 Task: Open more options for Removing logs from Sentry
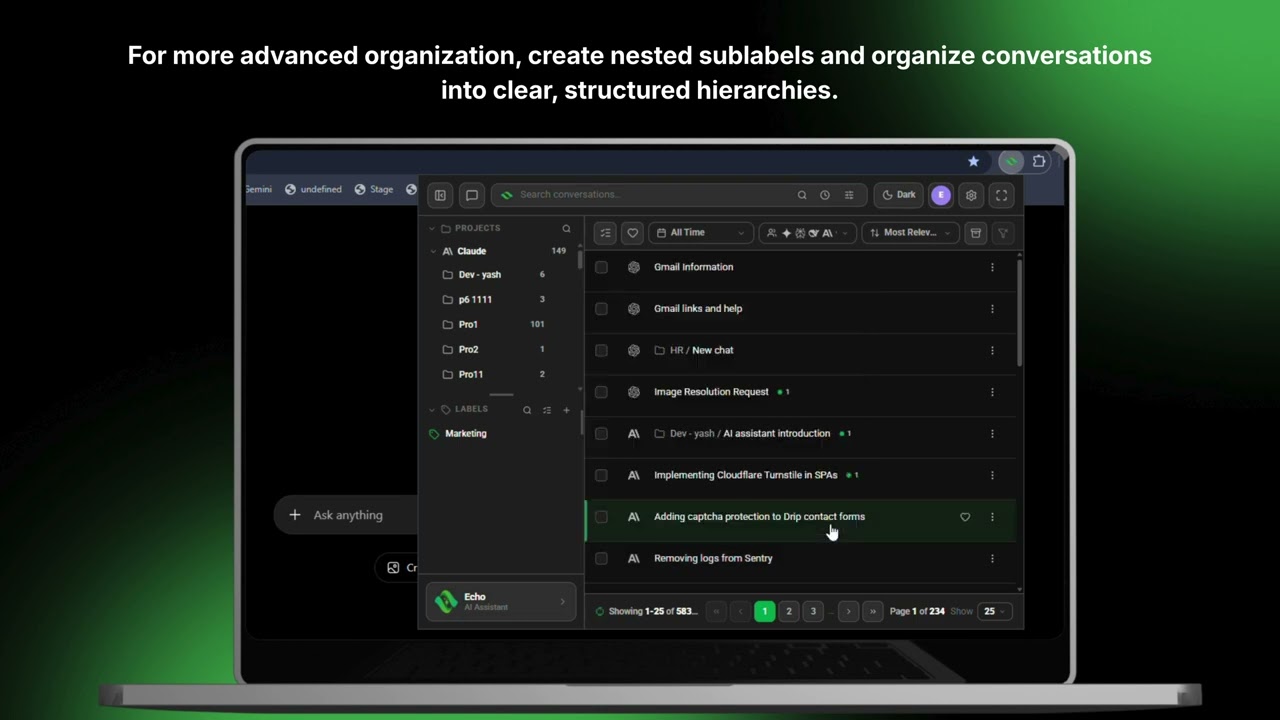tap(992, 558)
